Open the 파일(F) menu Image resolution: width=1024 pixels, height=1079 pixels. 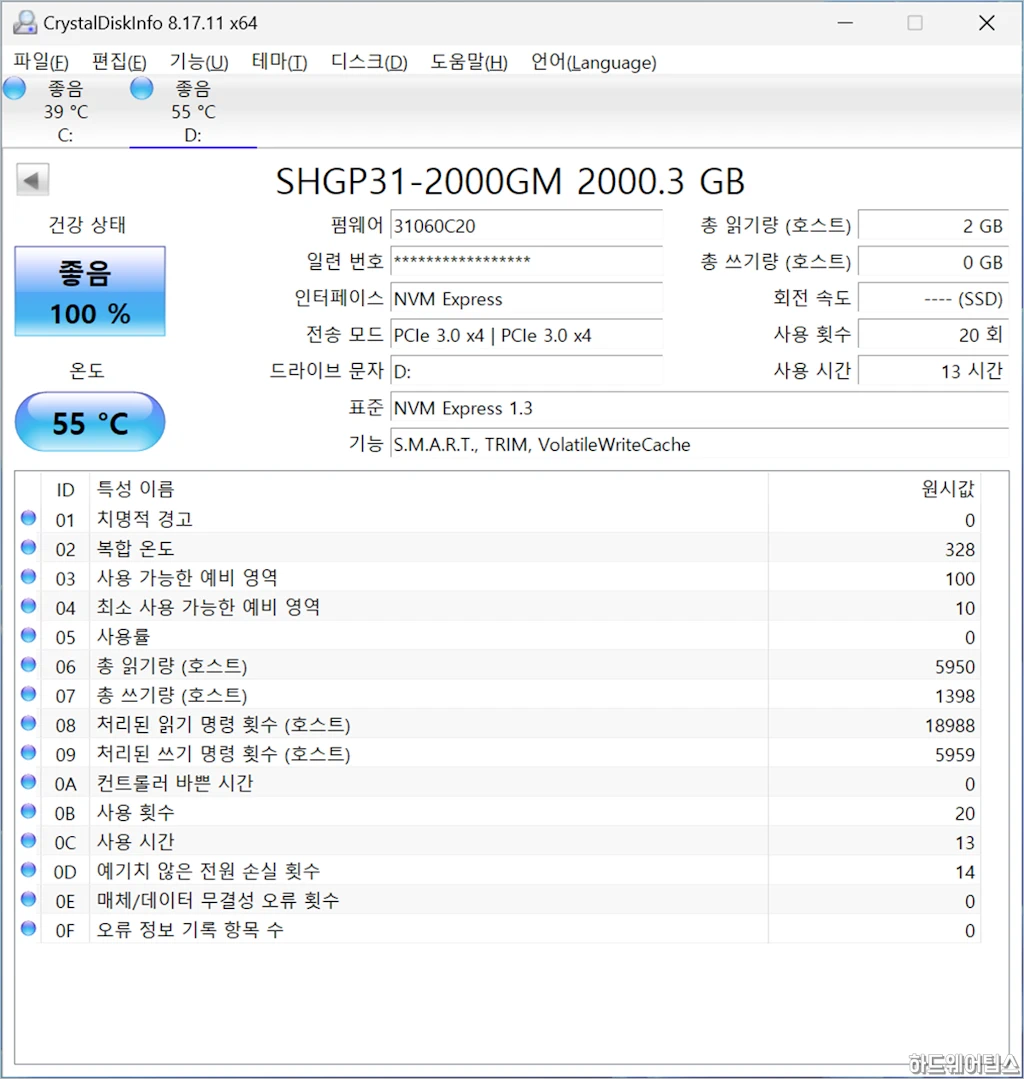point(41,62)
